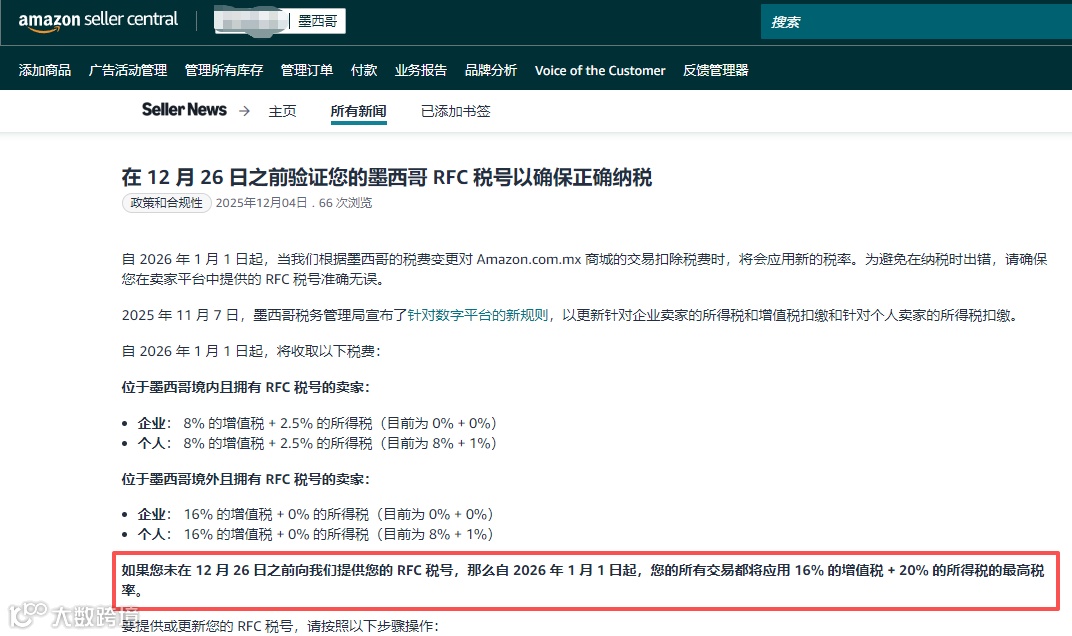Switch to the 主页 tab
This screenshot has height=636, width=1072.
pyautogui.click(x=282, y=111)
